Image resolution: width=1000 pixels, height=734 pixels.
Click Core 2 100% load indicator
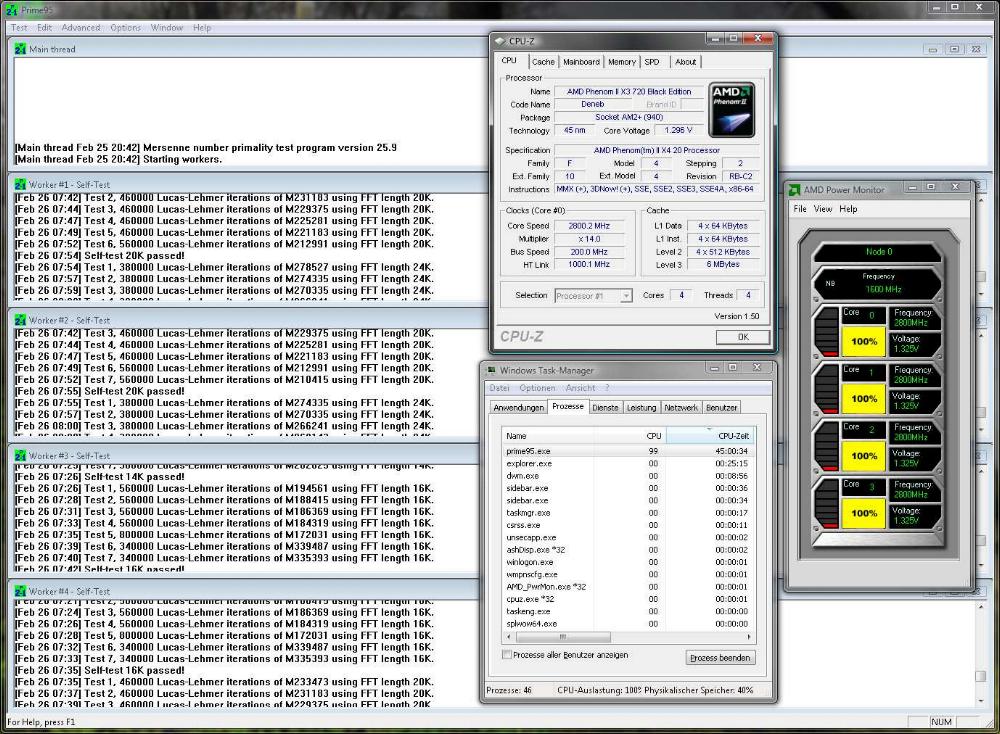pyautogui.click(x=864, y=456)
